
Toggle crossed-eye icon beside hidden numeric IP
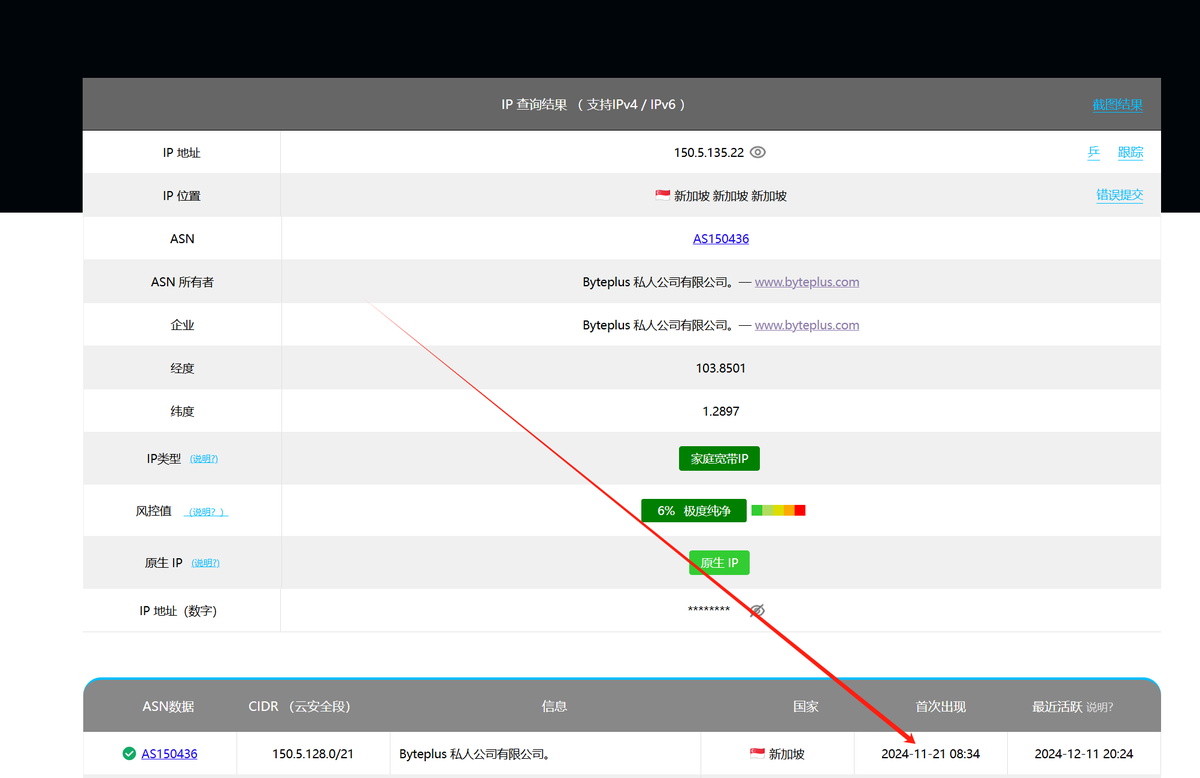pyautogui.click(x=758, y=610)
